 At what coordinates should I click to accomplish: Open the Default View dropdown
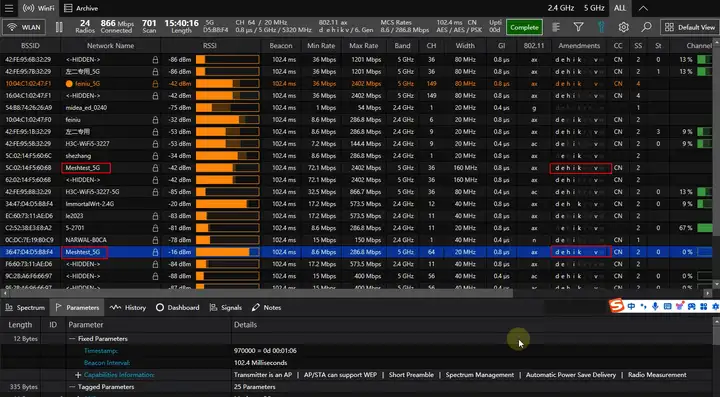[690, 27]
